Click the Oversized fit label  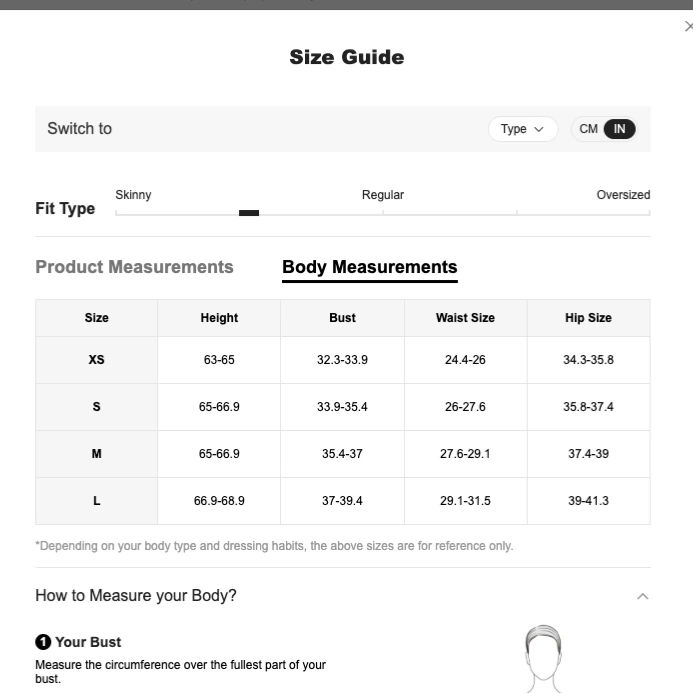pyautogui.click(x=623, y=195)
